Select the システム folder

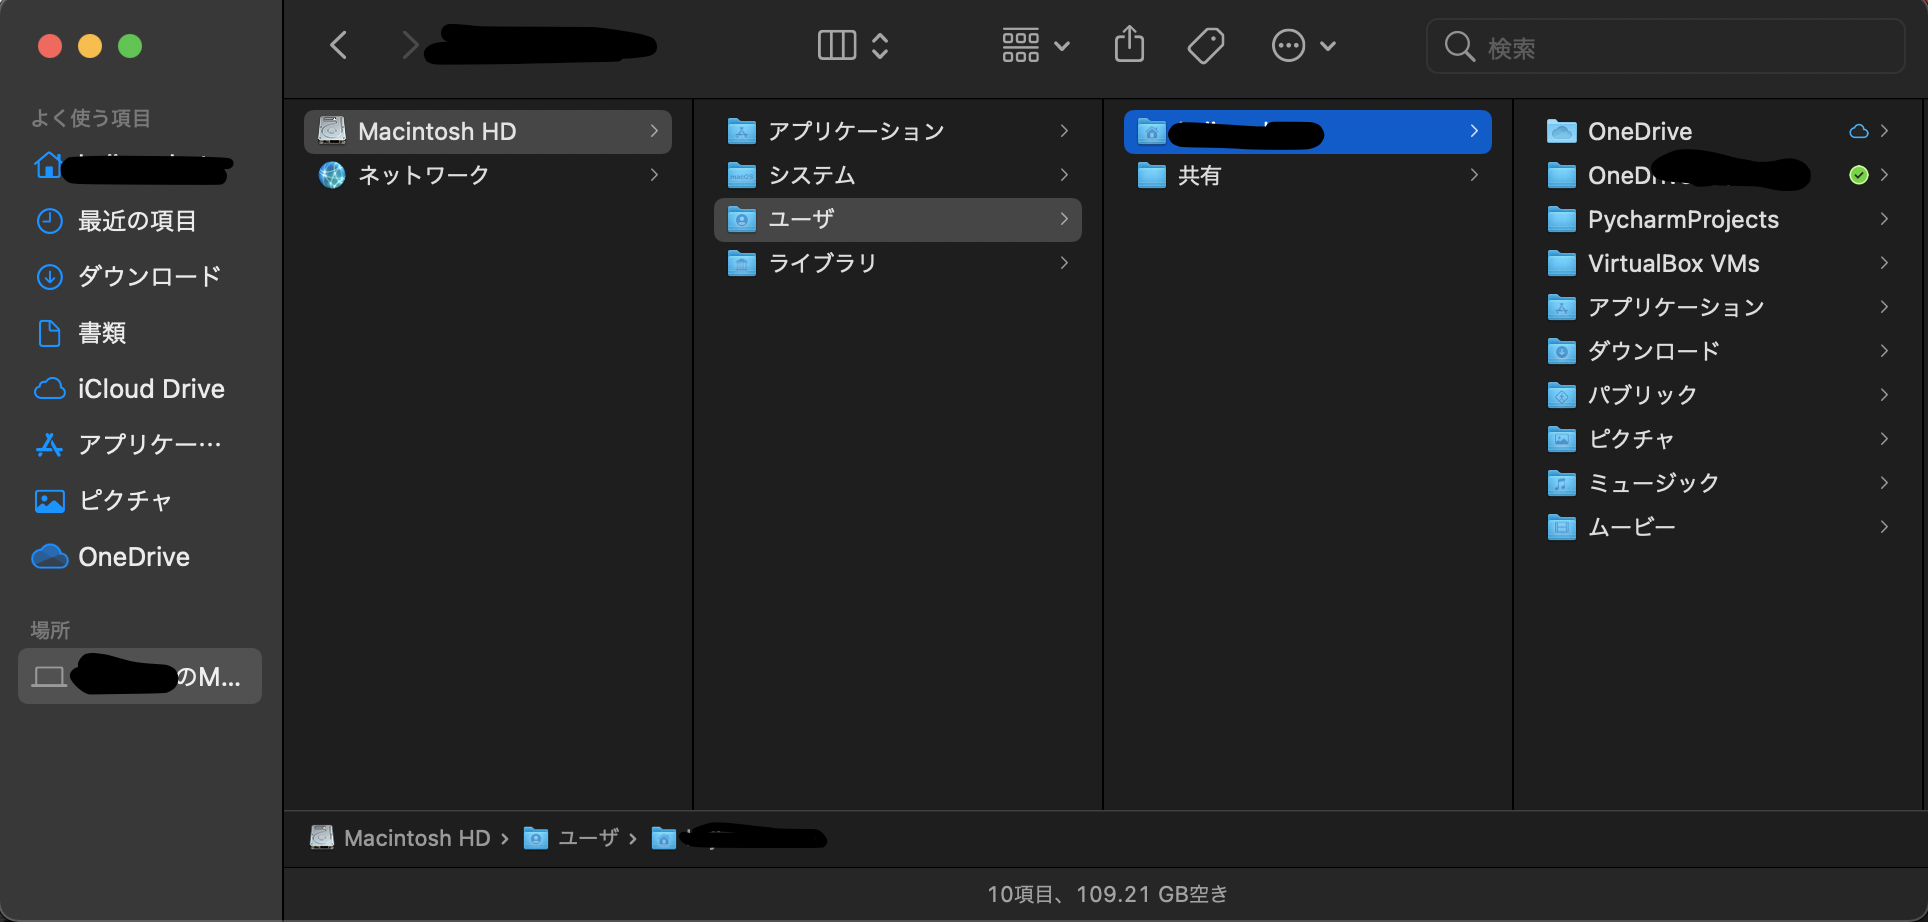[898, 175]
